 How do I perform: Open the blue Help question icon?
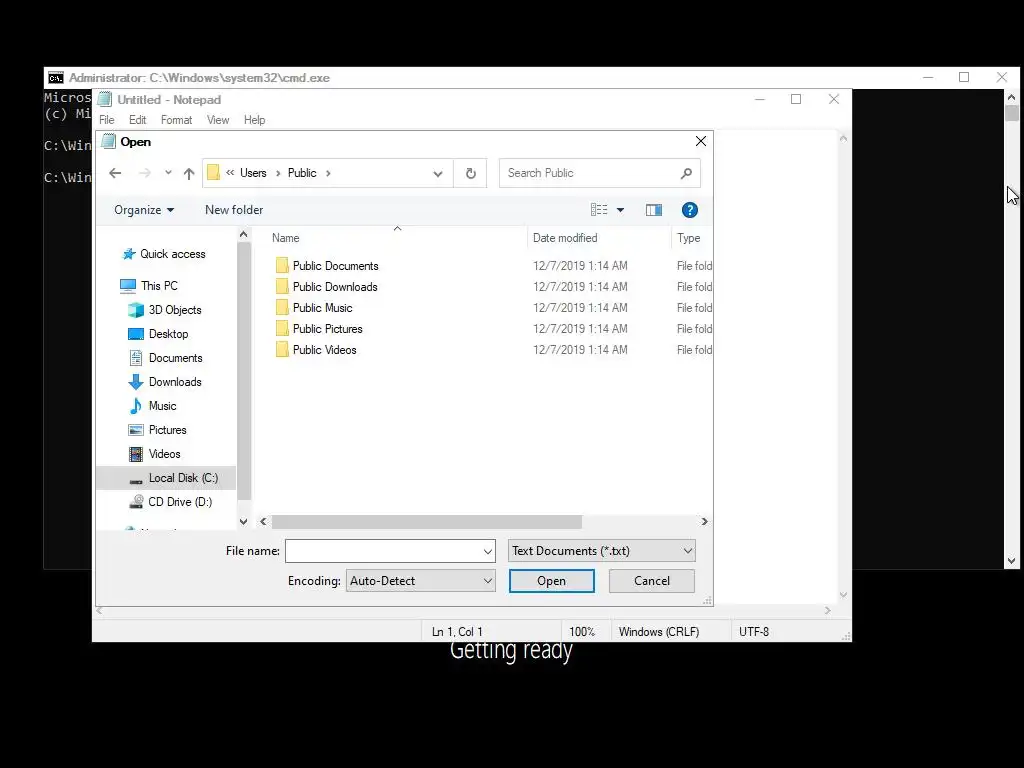690,210
